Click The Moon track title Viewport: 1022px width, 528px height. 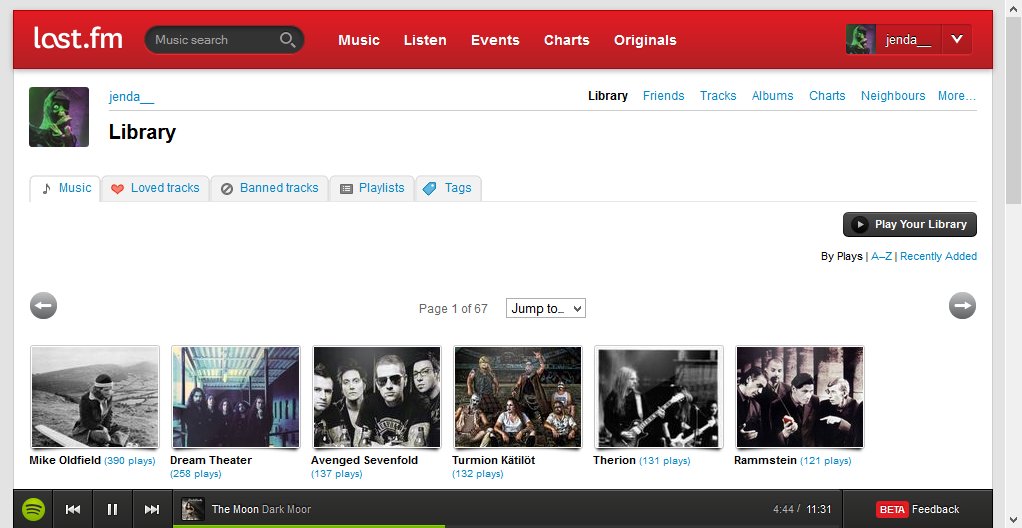[x=235, y=509]
